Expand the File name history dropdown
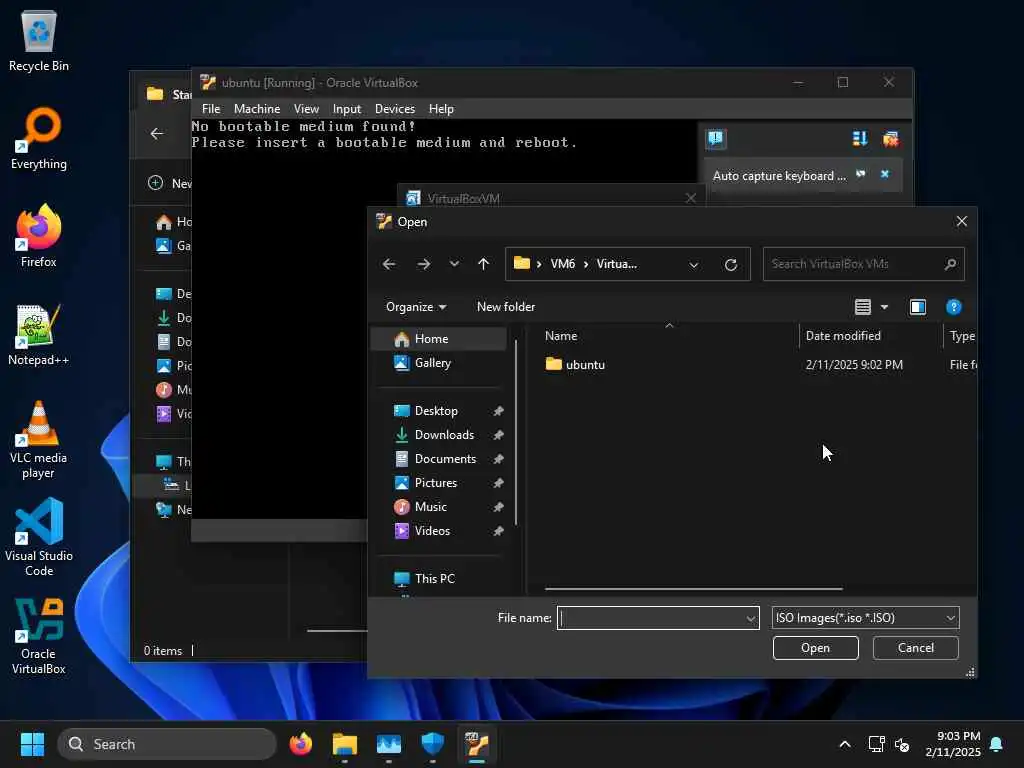The image size is (1024, 768). (x=751, y=618)
